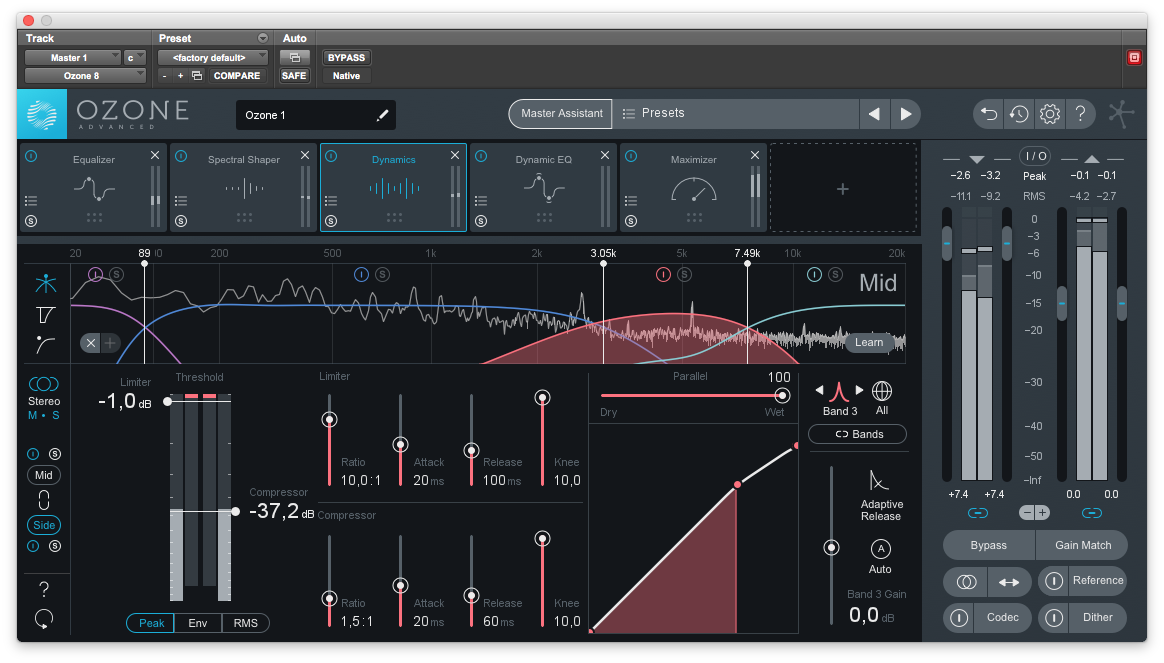
Task: Click the Undo arrow icon
Action: click(x=989, y=114)
